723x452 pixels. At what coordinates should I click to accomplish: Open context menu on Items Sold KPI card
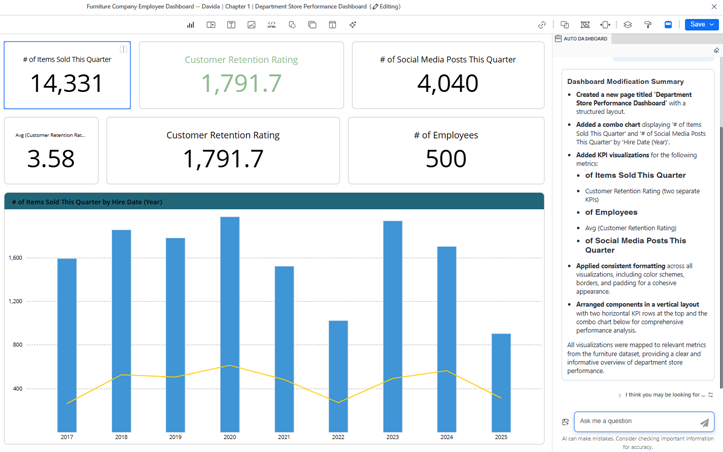[123, 49]
